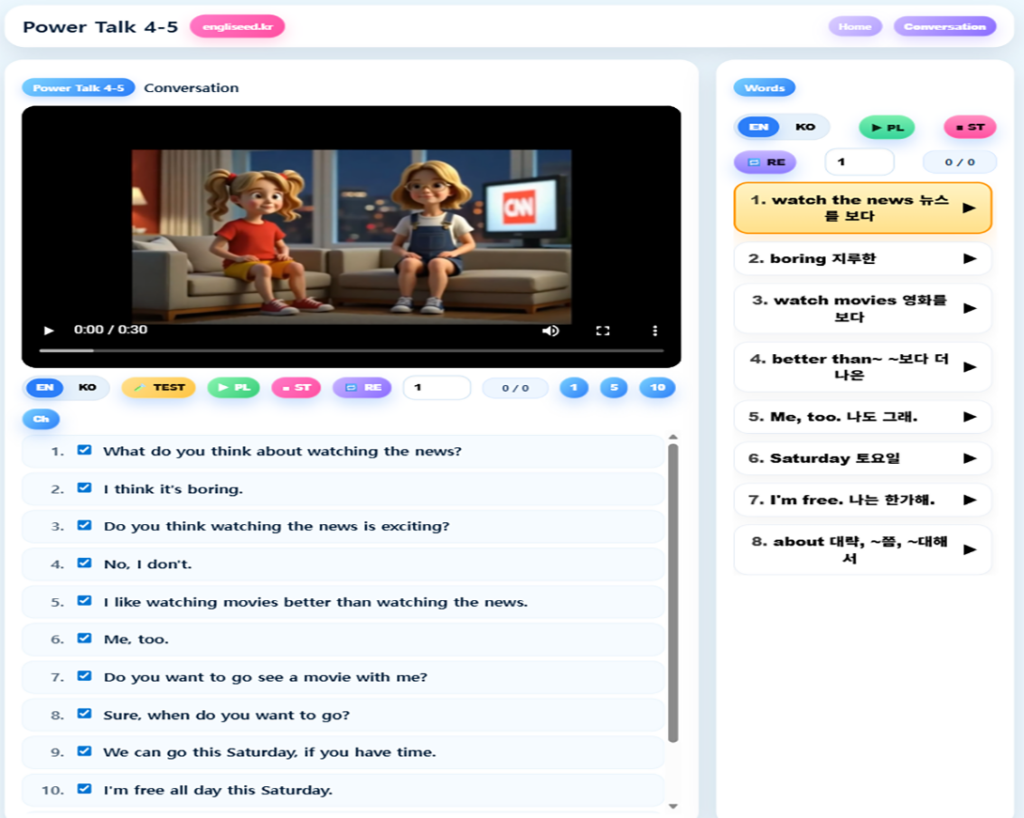The image size is (1024, 818).
Task: Open the video more options menu
Action: 655,330
